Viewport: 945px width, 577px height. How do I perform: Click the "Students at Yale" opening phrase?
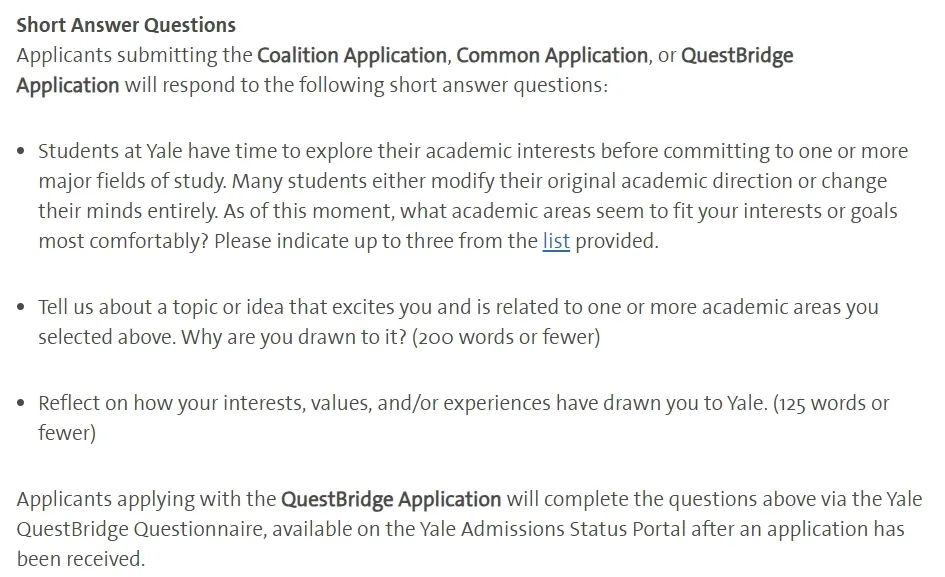coord(110,151)
